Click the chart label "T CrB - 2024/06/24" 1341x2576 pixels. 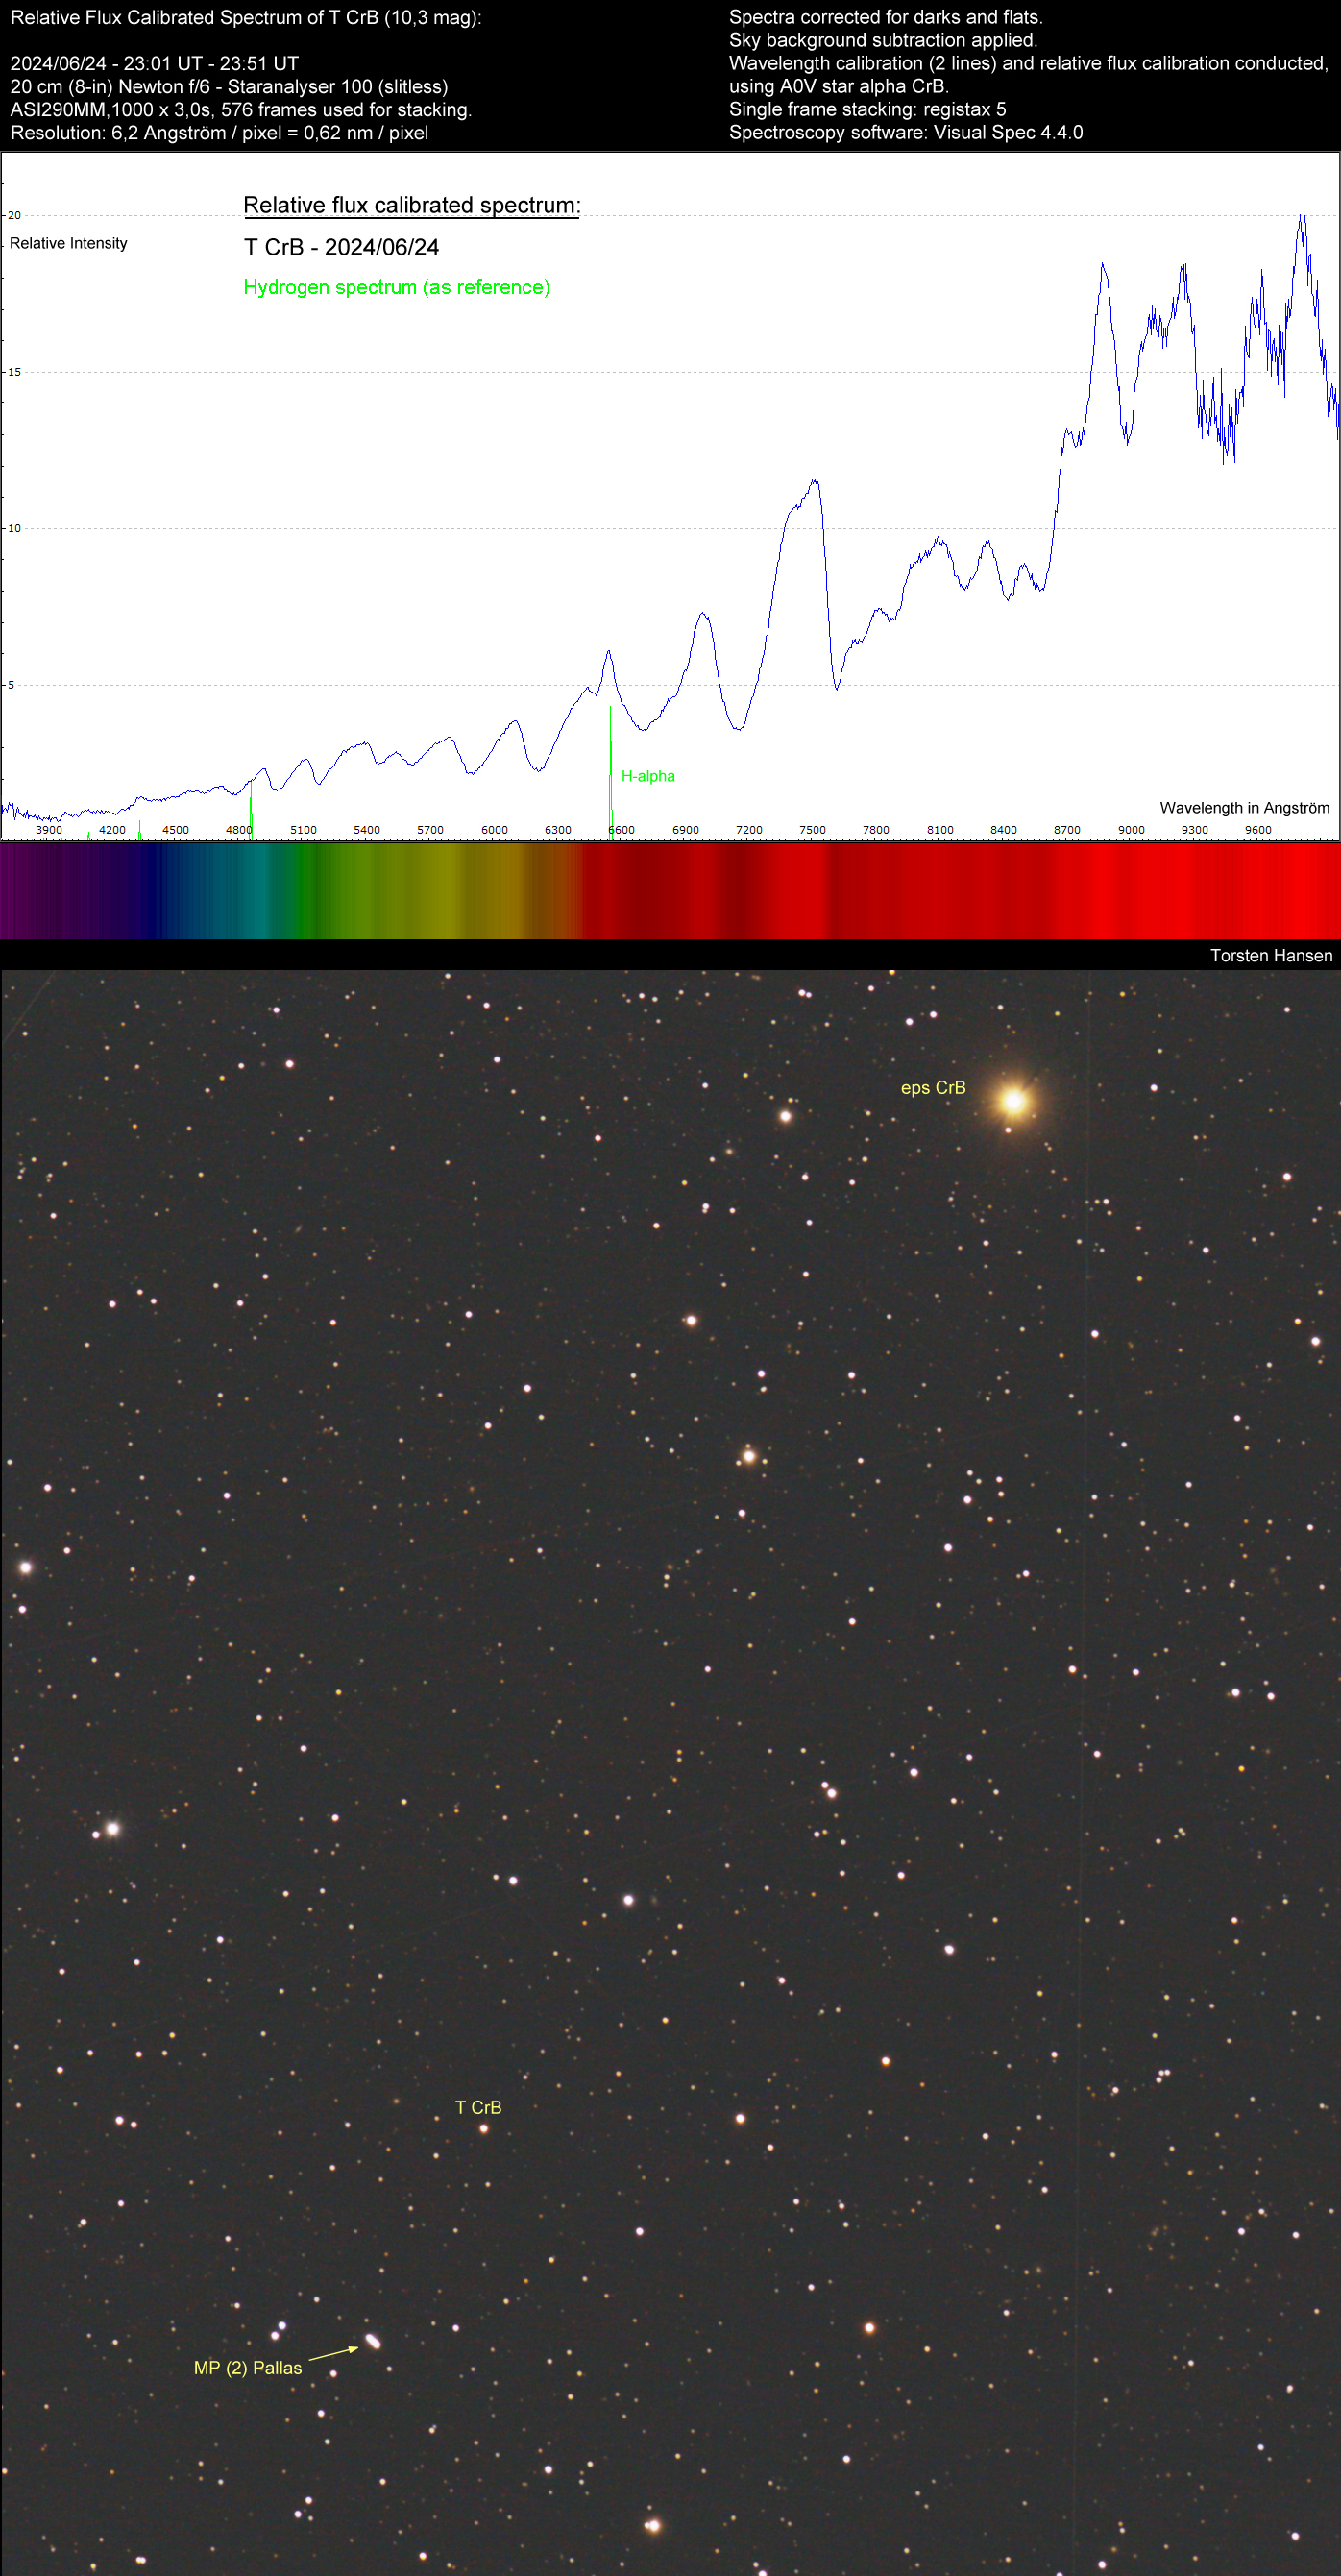pos(341,248)
